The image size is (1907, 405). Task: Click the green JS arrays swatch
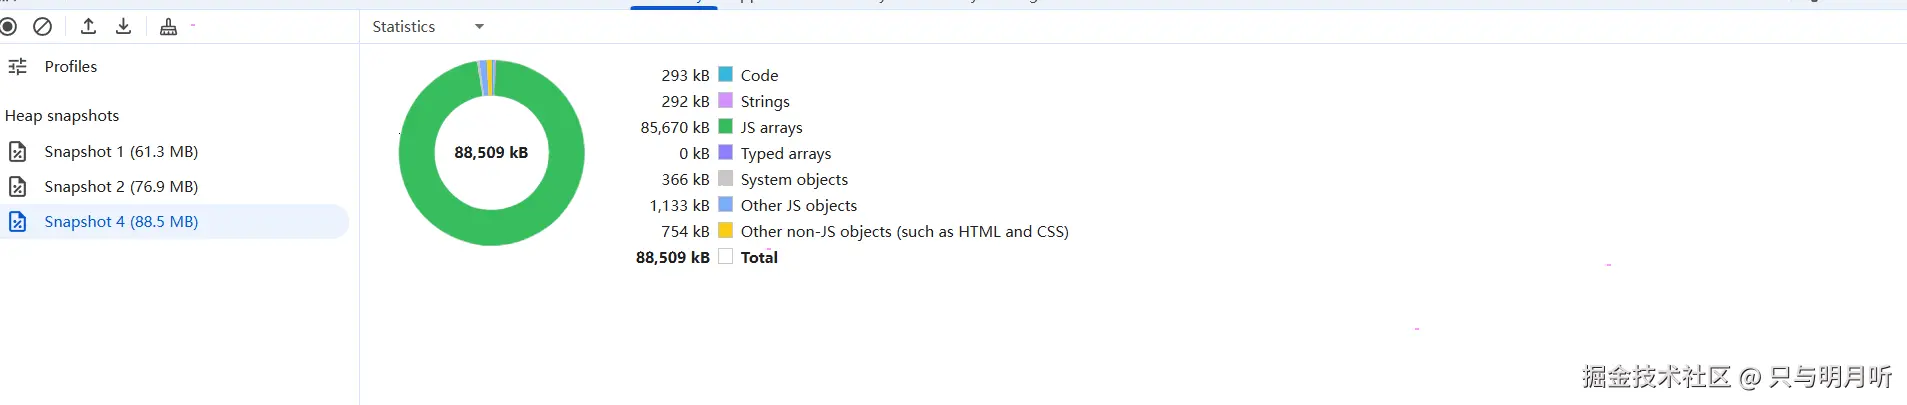coord(726,127)
